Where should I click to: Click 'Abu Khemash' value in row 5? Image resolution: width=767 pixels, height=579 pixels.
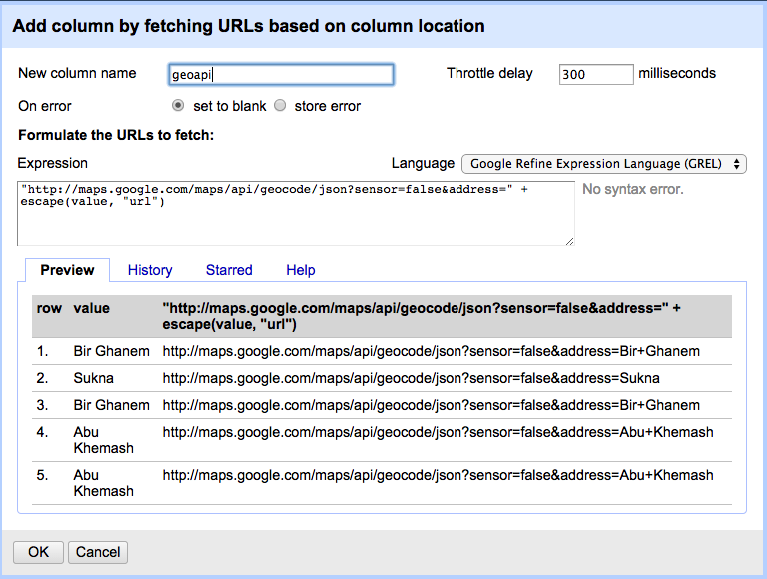[x=103, y=483]
